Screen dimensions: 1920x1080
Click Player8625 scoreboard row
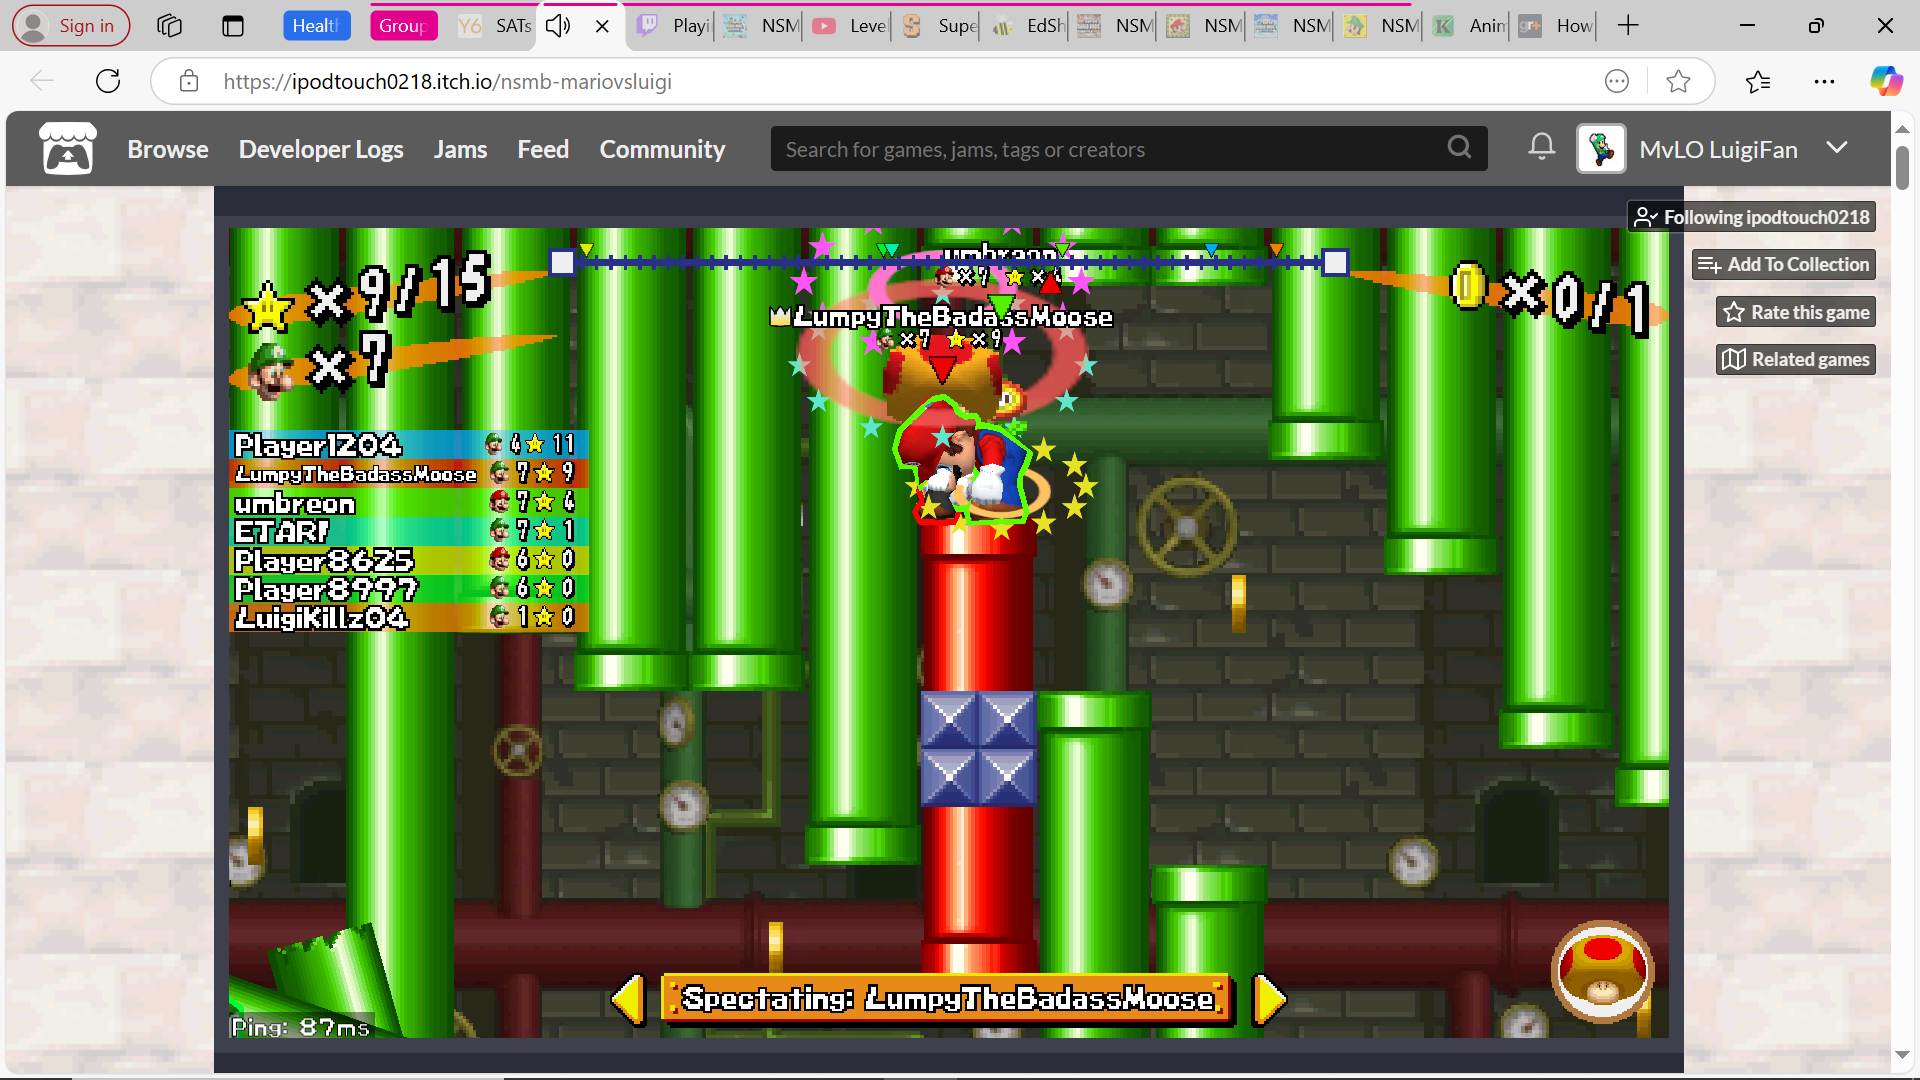[x=409, y=559]
